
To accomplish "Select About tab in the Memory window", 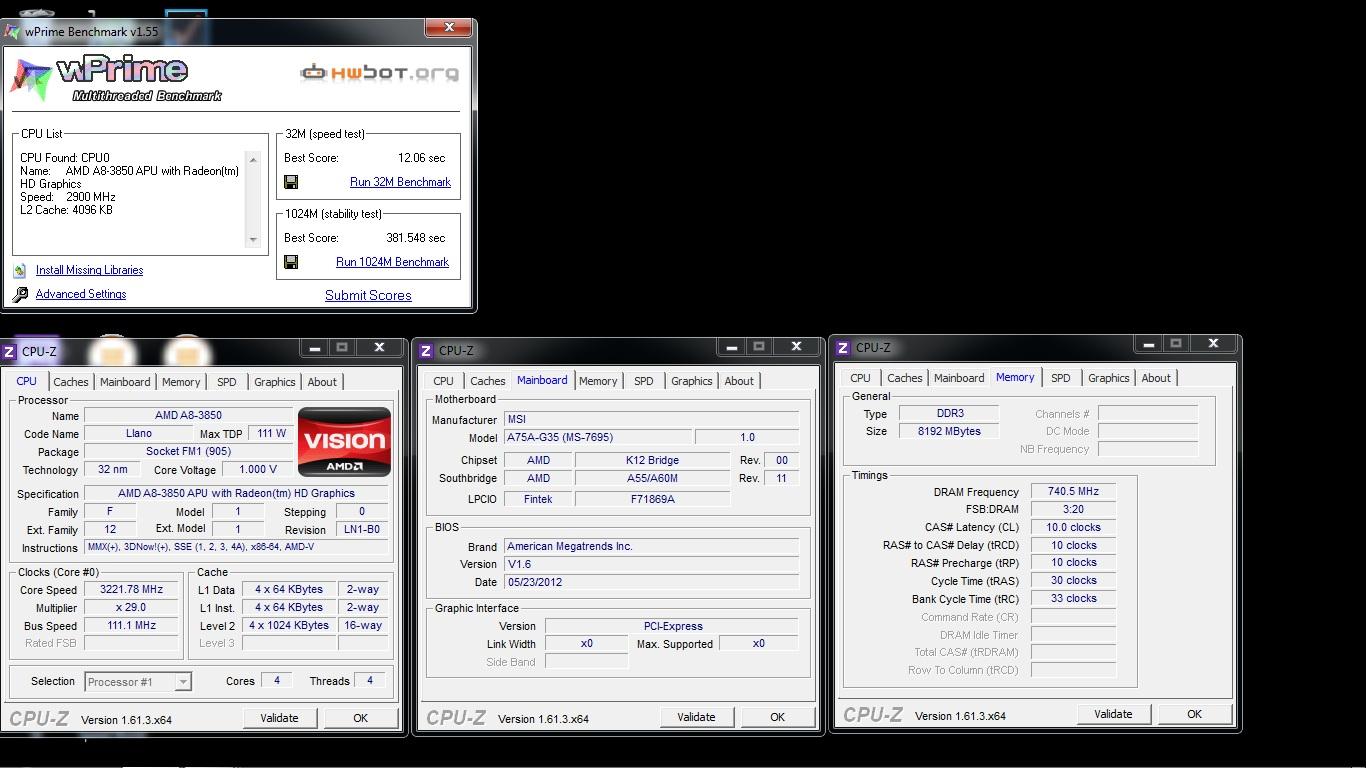I will click(x=1156, y=378).
